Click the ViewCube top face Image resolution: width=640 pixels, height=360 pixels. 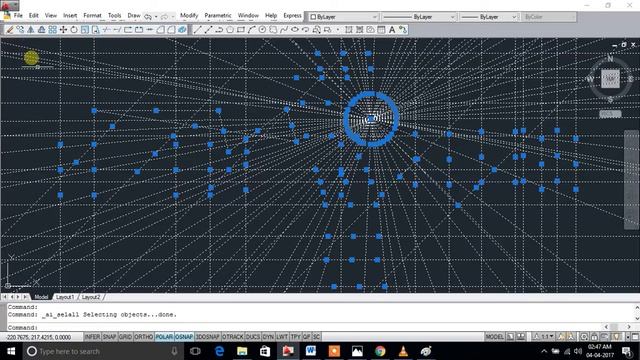pyautogui.click(x=610, y=79)
